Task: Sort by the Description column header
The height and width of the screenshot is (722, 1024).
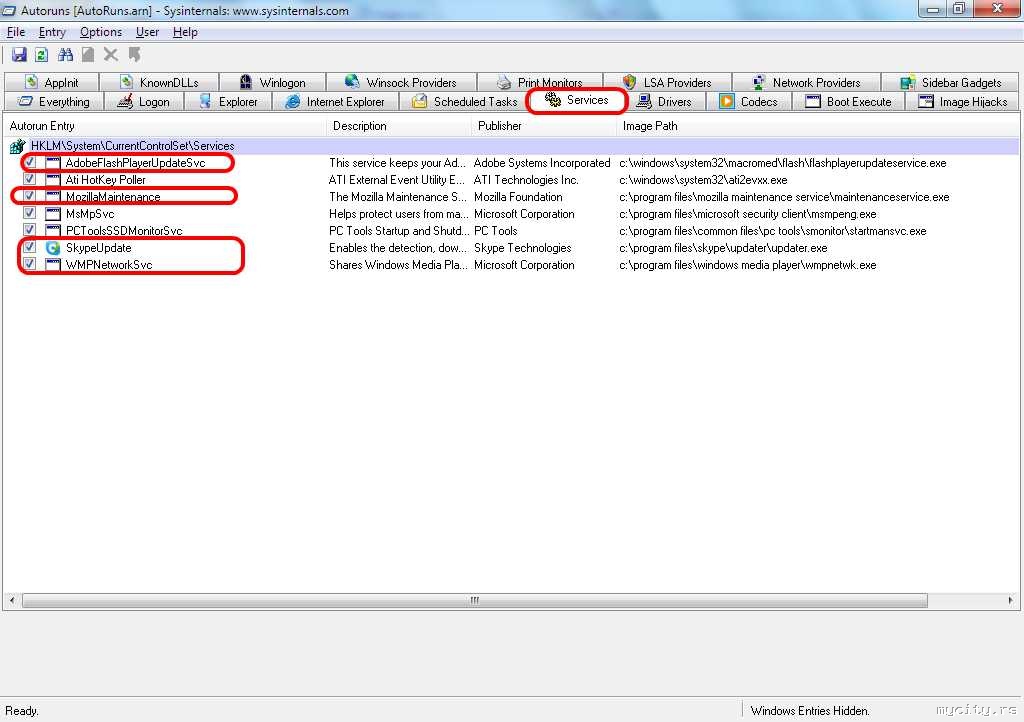Action: tap(398, 126)
